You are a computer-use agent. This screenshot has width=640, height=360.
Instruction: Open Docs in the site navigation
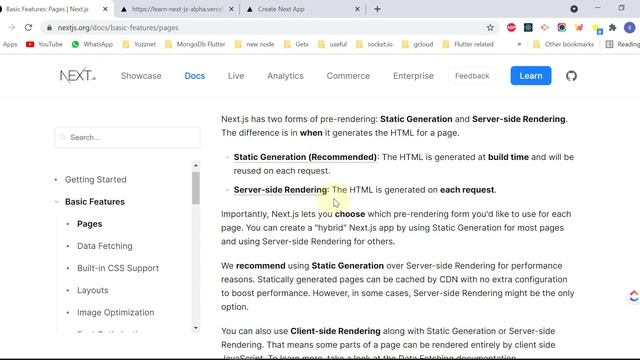click(195, 76)
